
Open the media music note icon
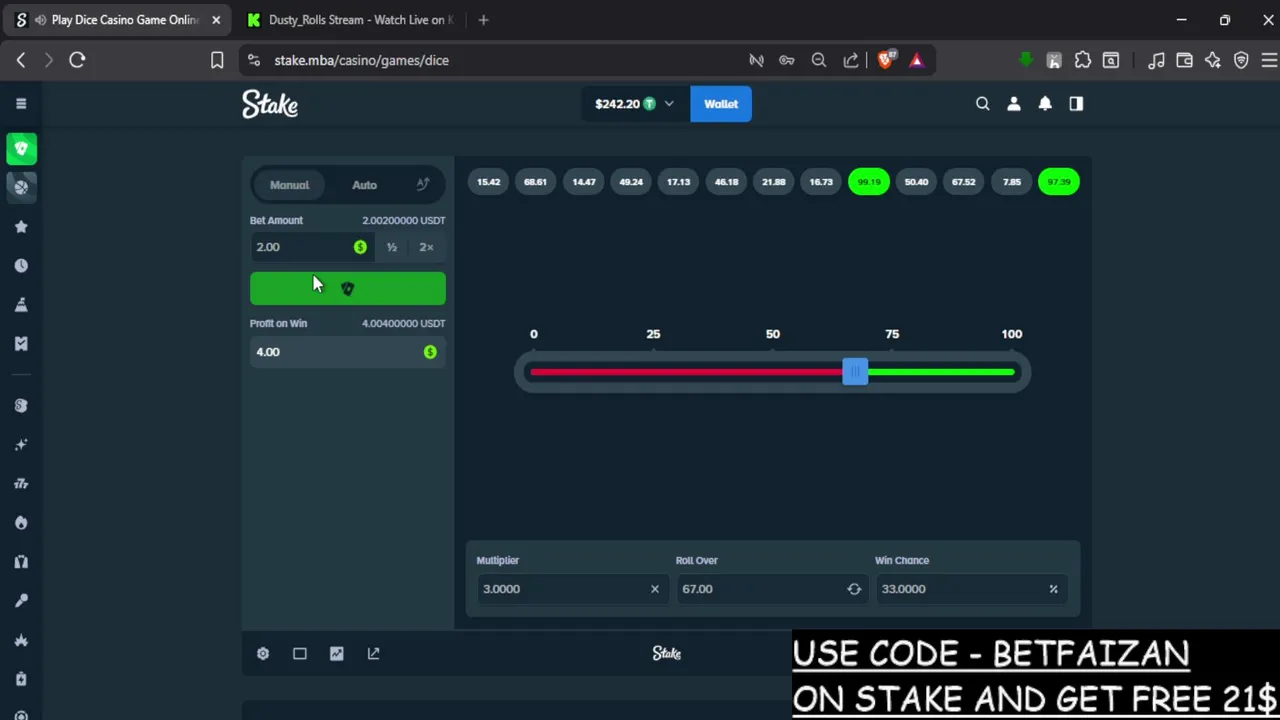click(x=1156, y=60)
